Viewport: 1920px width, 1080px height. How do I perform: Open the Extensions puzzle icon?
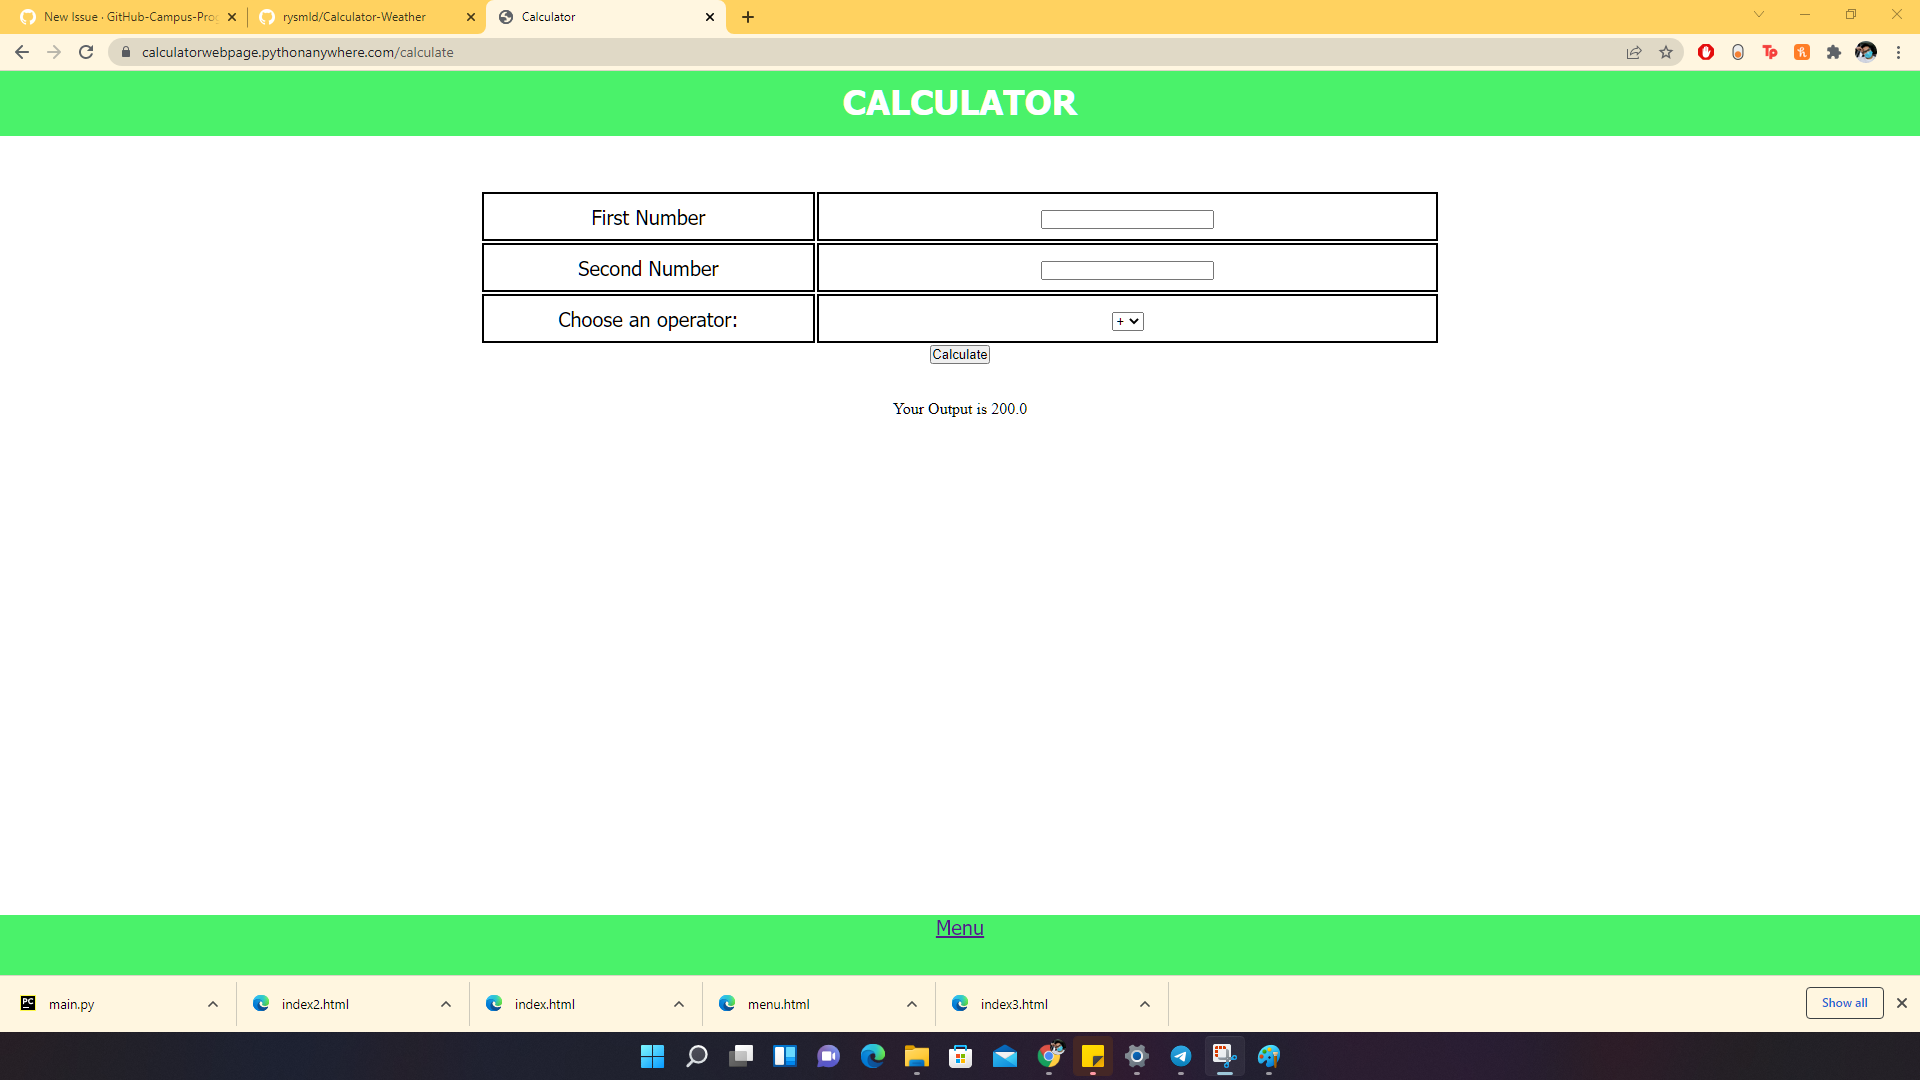tap(1834, 52)
